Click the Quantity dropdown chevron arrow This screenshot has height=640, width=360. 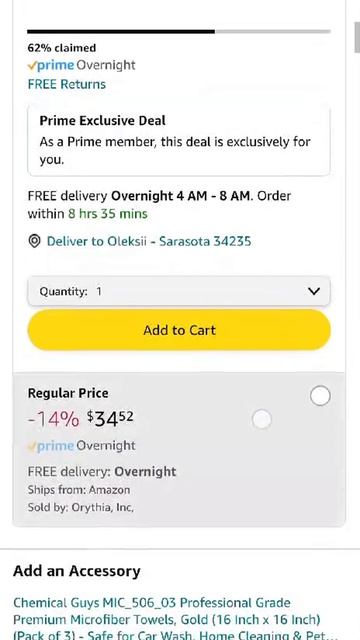click(x=313, y=291)
